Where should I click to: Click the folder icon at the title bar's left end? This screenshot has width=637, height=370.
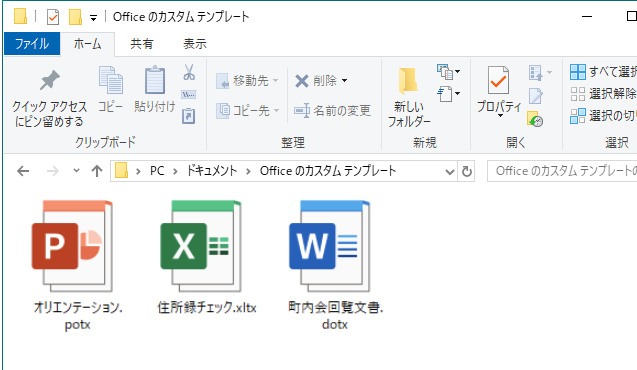[x=20, y=16]
